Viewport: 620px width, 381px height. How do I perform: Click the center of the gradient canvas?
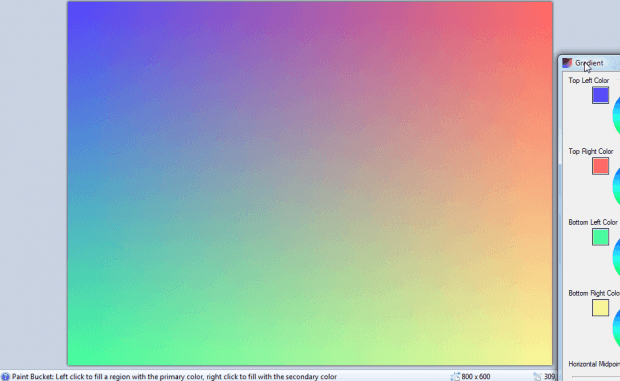[x=310, y=183]
